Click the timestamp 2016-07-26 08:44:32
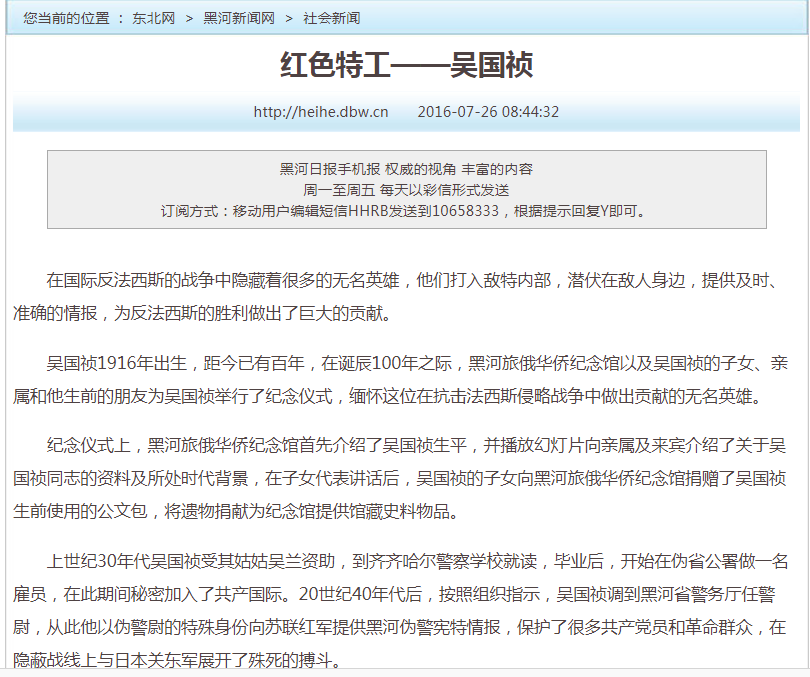The height and width of the screenshot is (677, 810). 488,112
